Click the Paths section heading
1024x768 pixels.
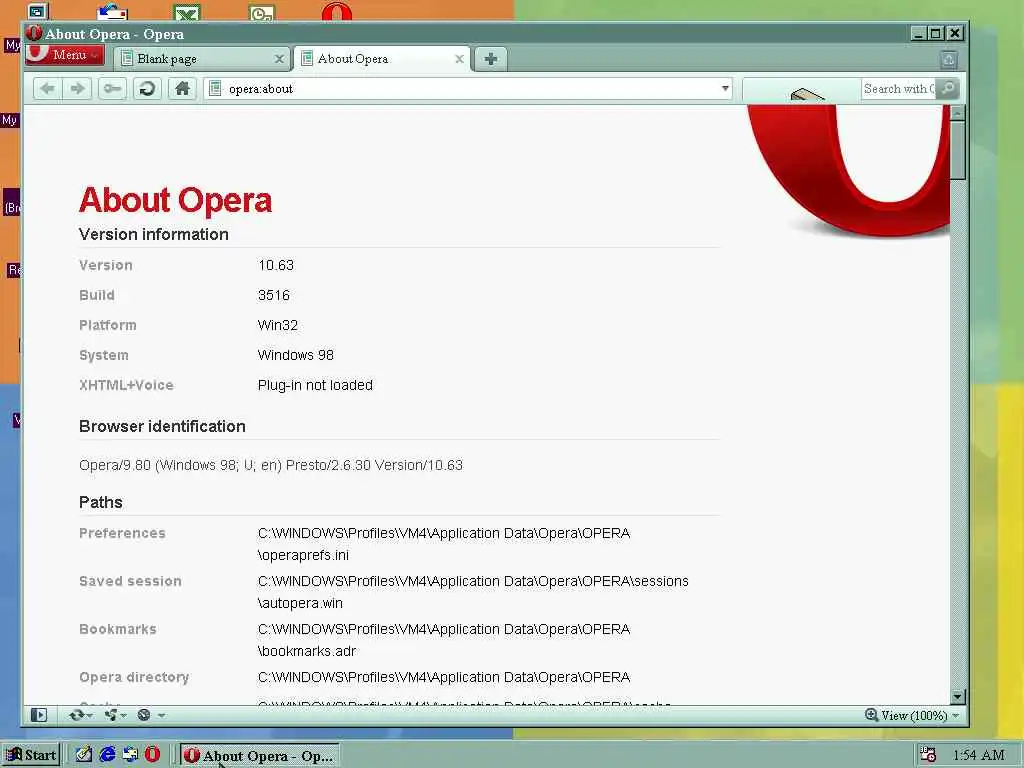101,502
